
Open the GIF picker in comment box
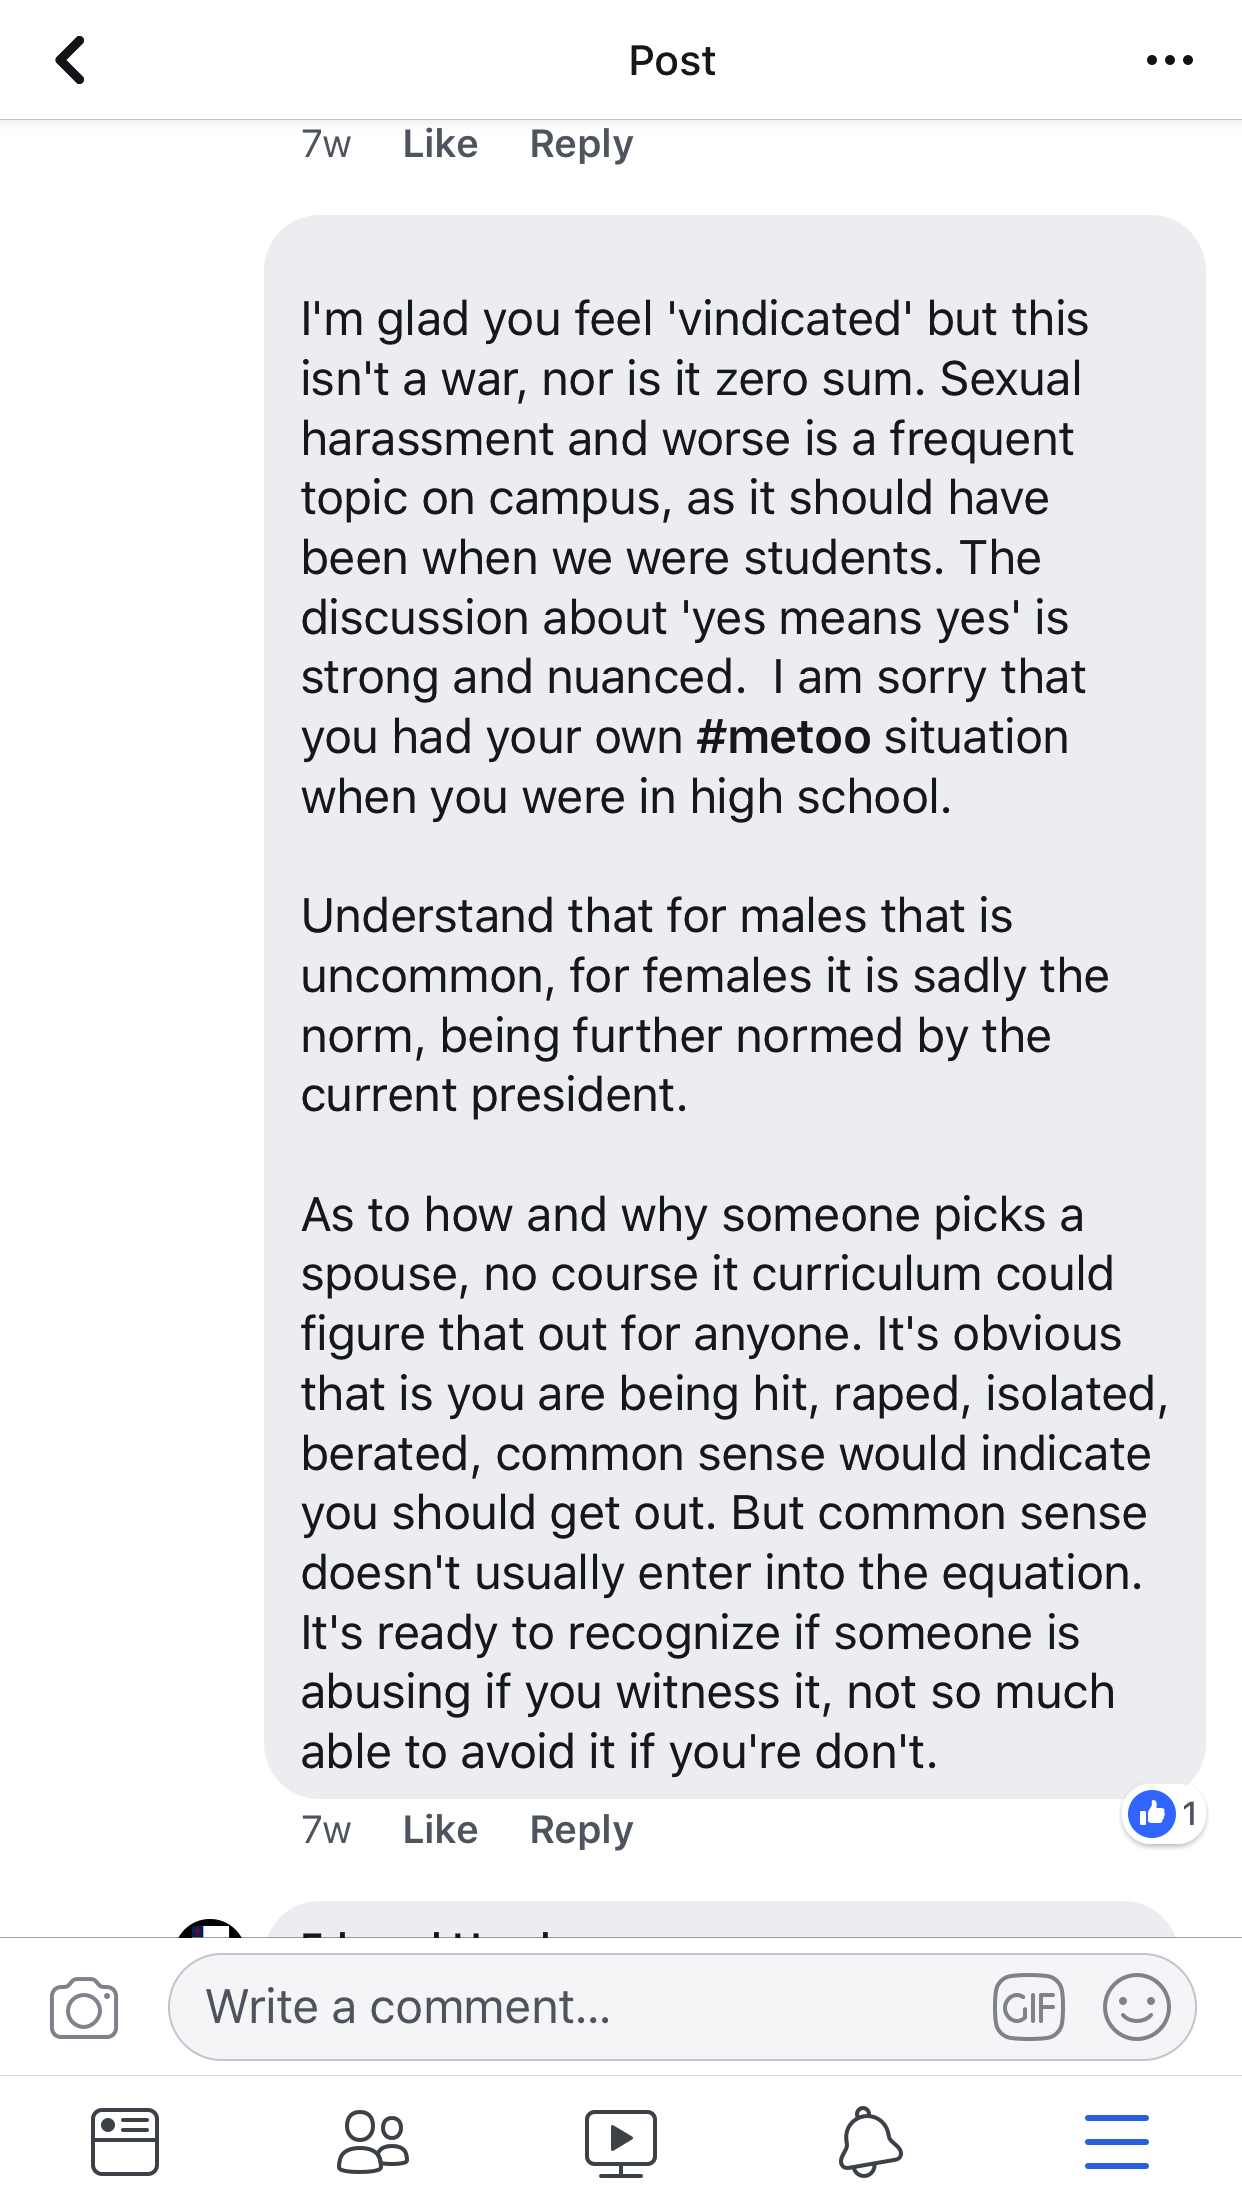(x=1028, y=2007)
